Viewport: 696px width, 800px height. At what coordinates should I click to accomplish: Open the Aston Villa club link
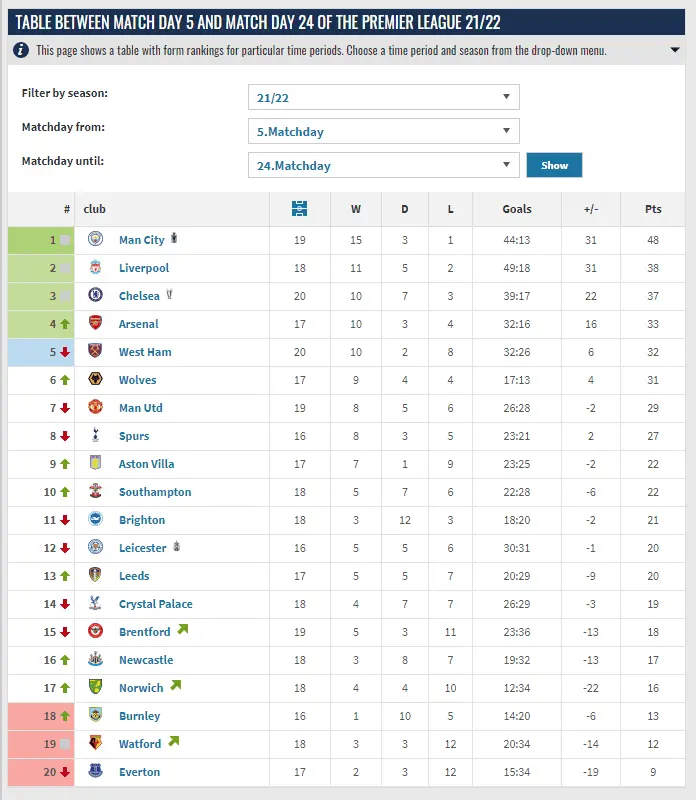(x=147, y=464)
